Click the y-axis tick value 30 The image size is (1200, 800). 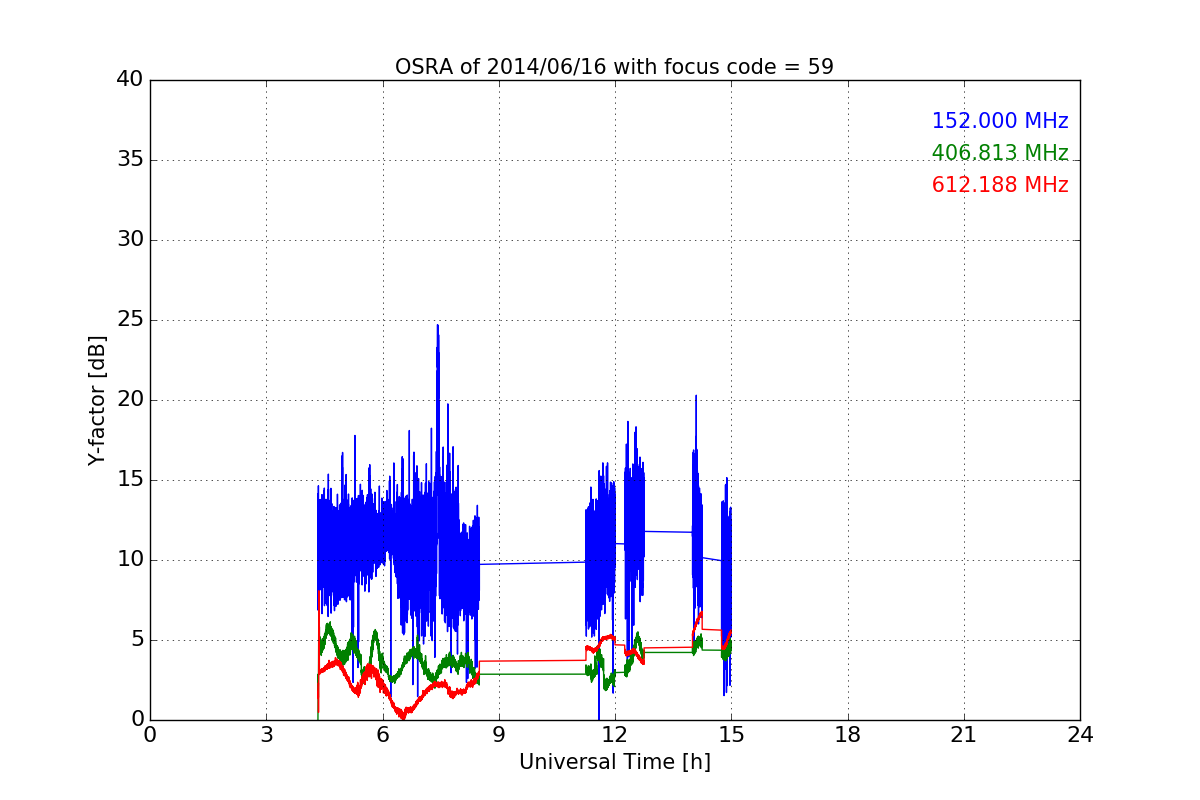click(x=130, y=240)
